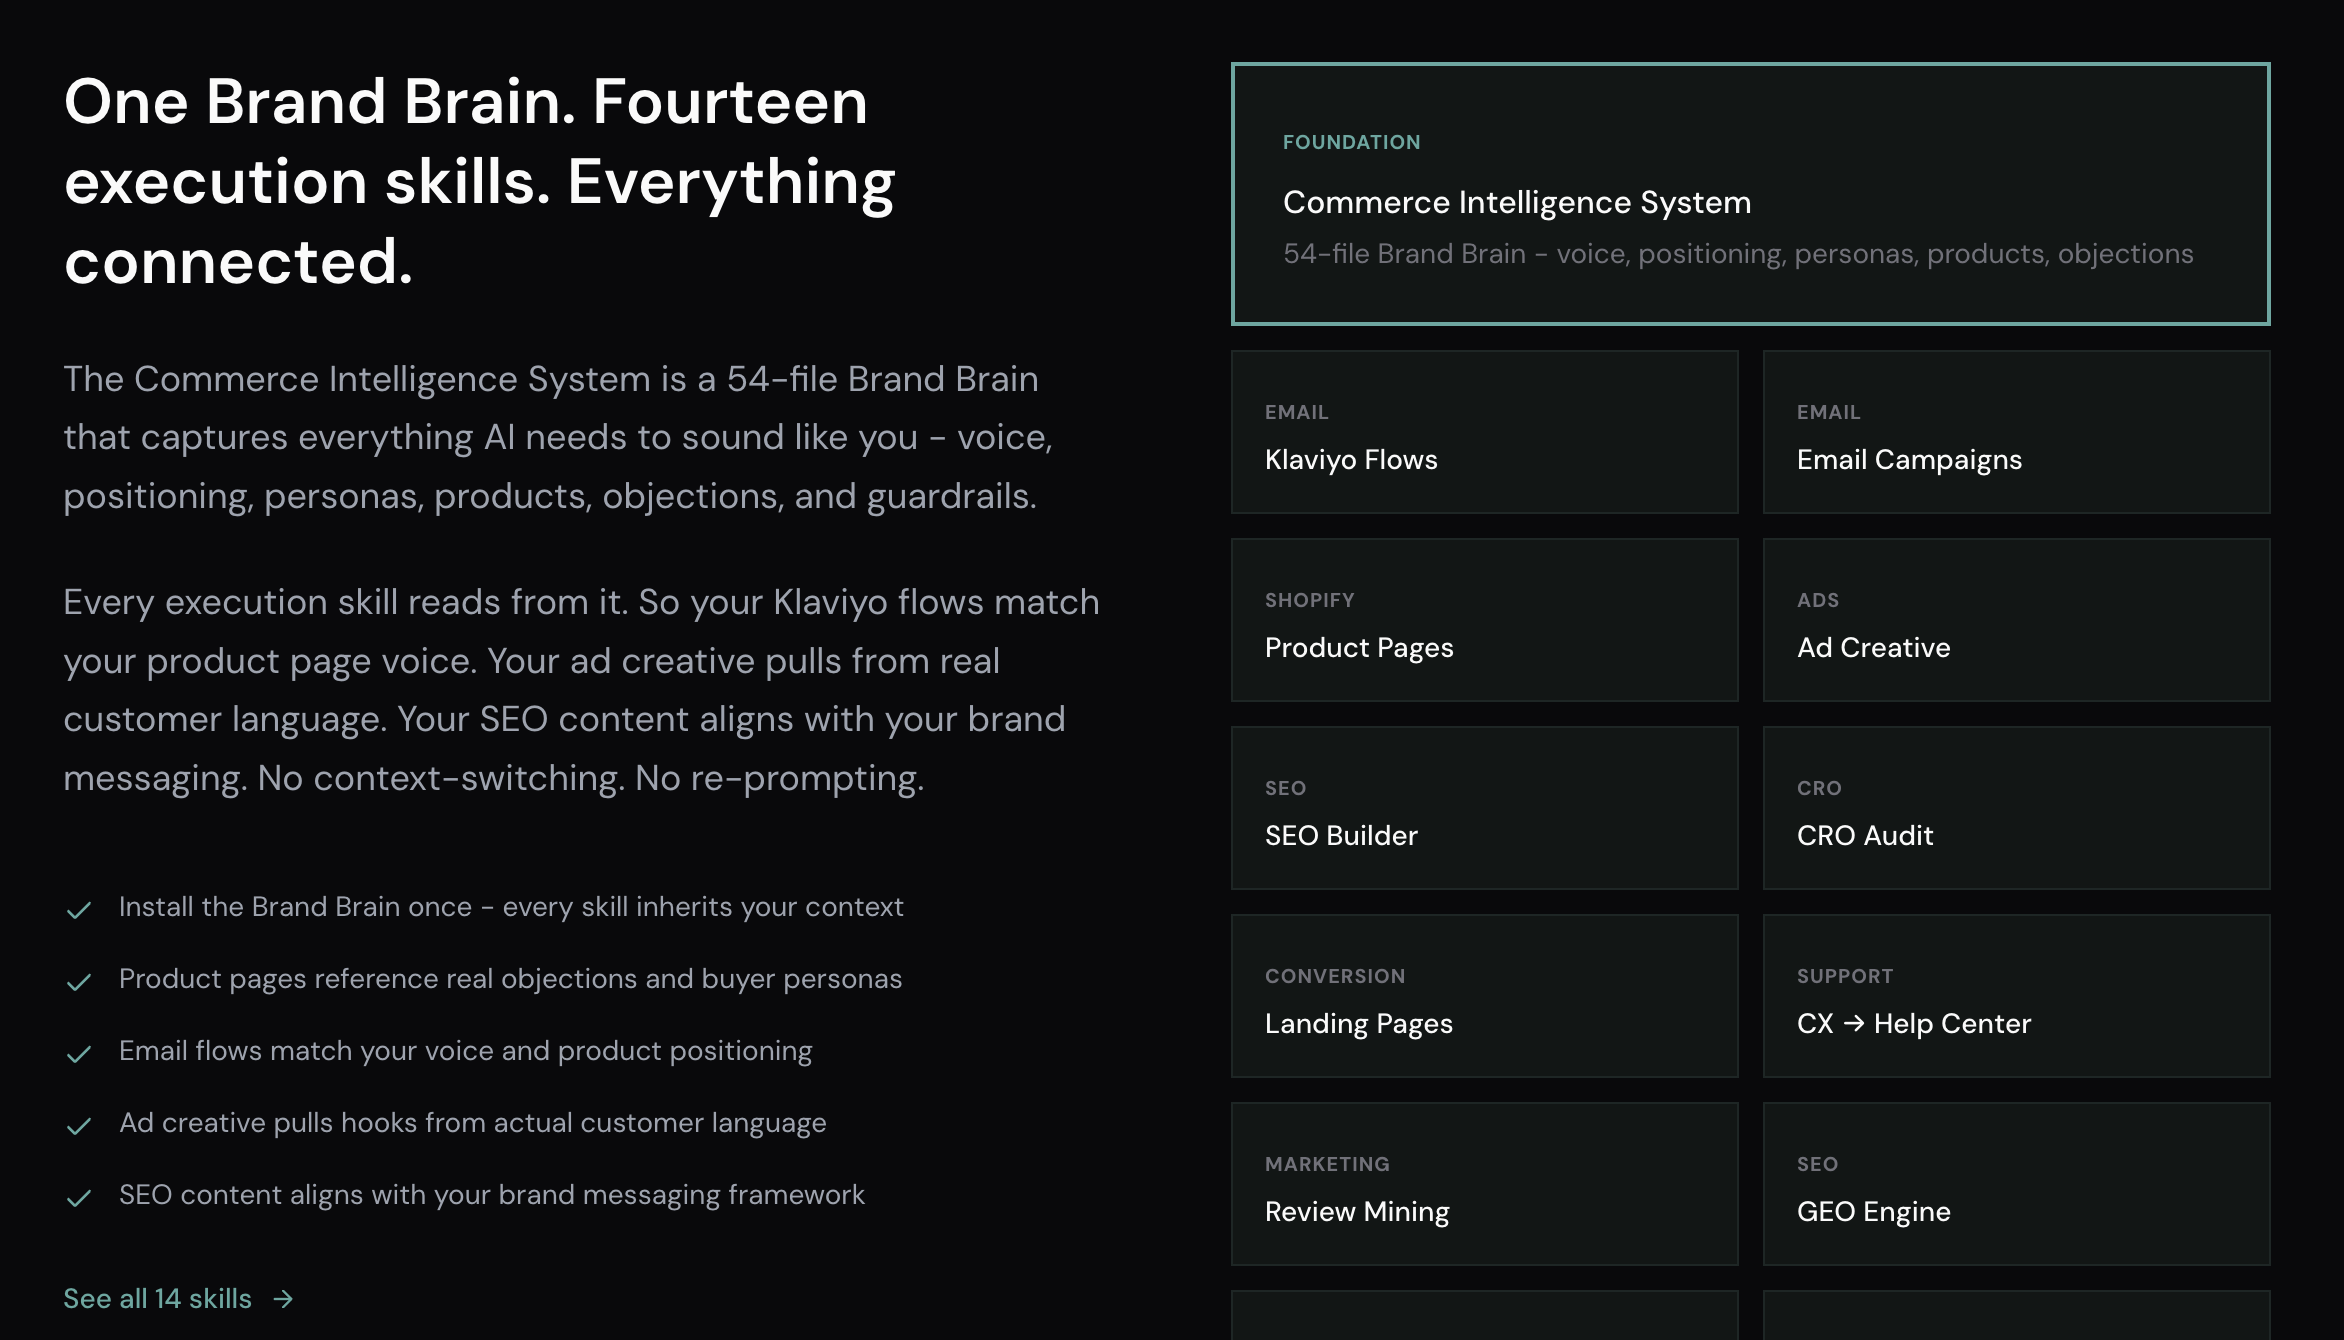
Task: Open the SEO Builder card
Action: 1484,808
